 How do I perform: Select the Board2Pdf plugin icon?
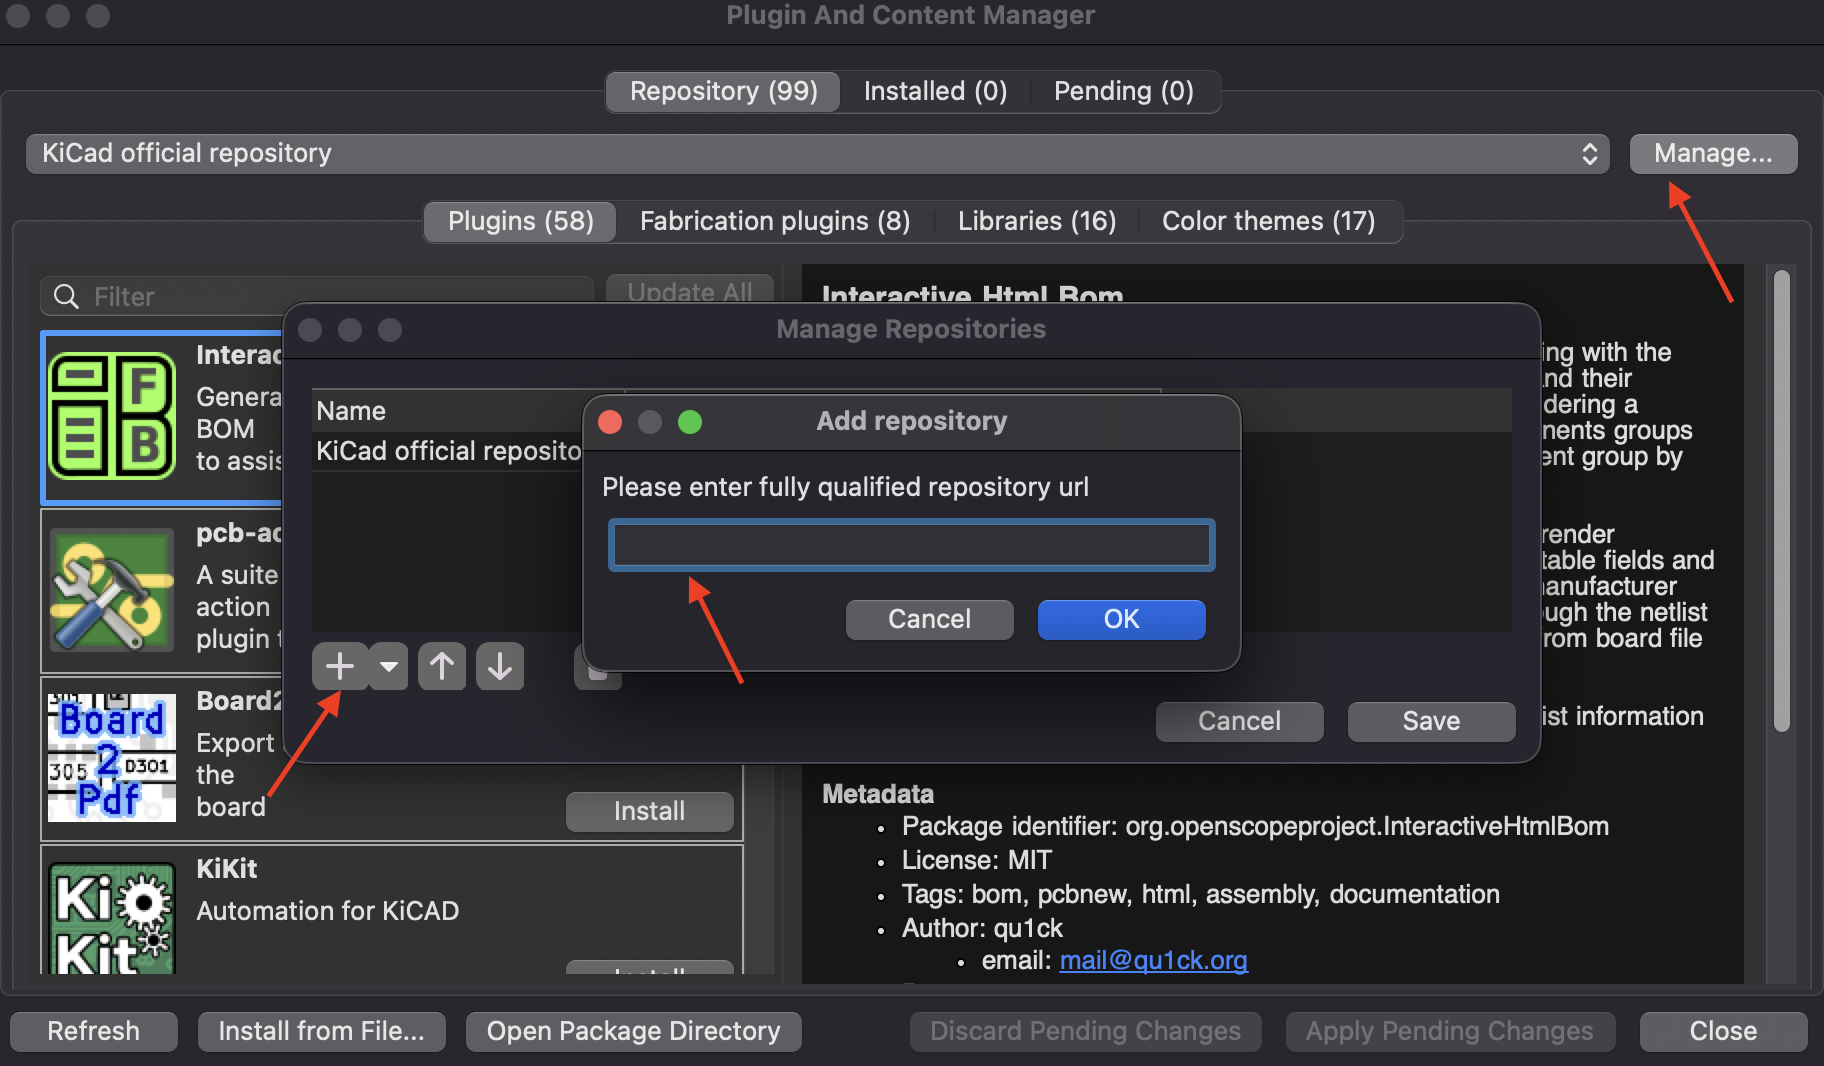(111, 757)
